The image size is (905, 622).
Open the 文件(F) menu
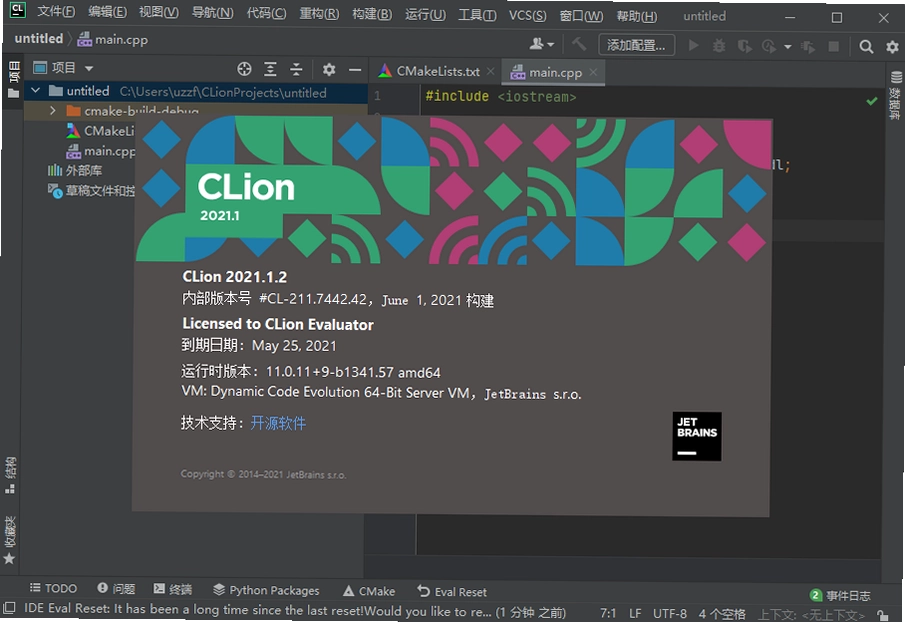(x=56, y=12)
